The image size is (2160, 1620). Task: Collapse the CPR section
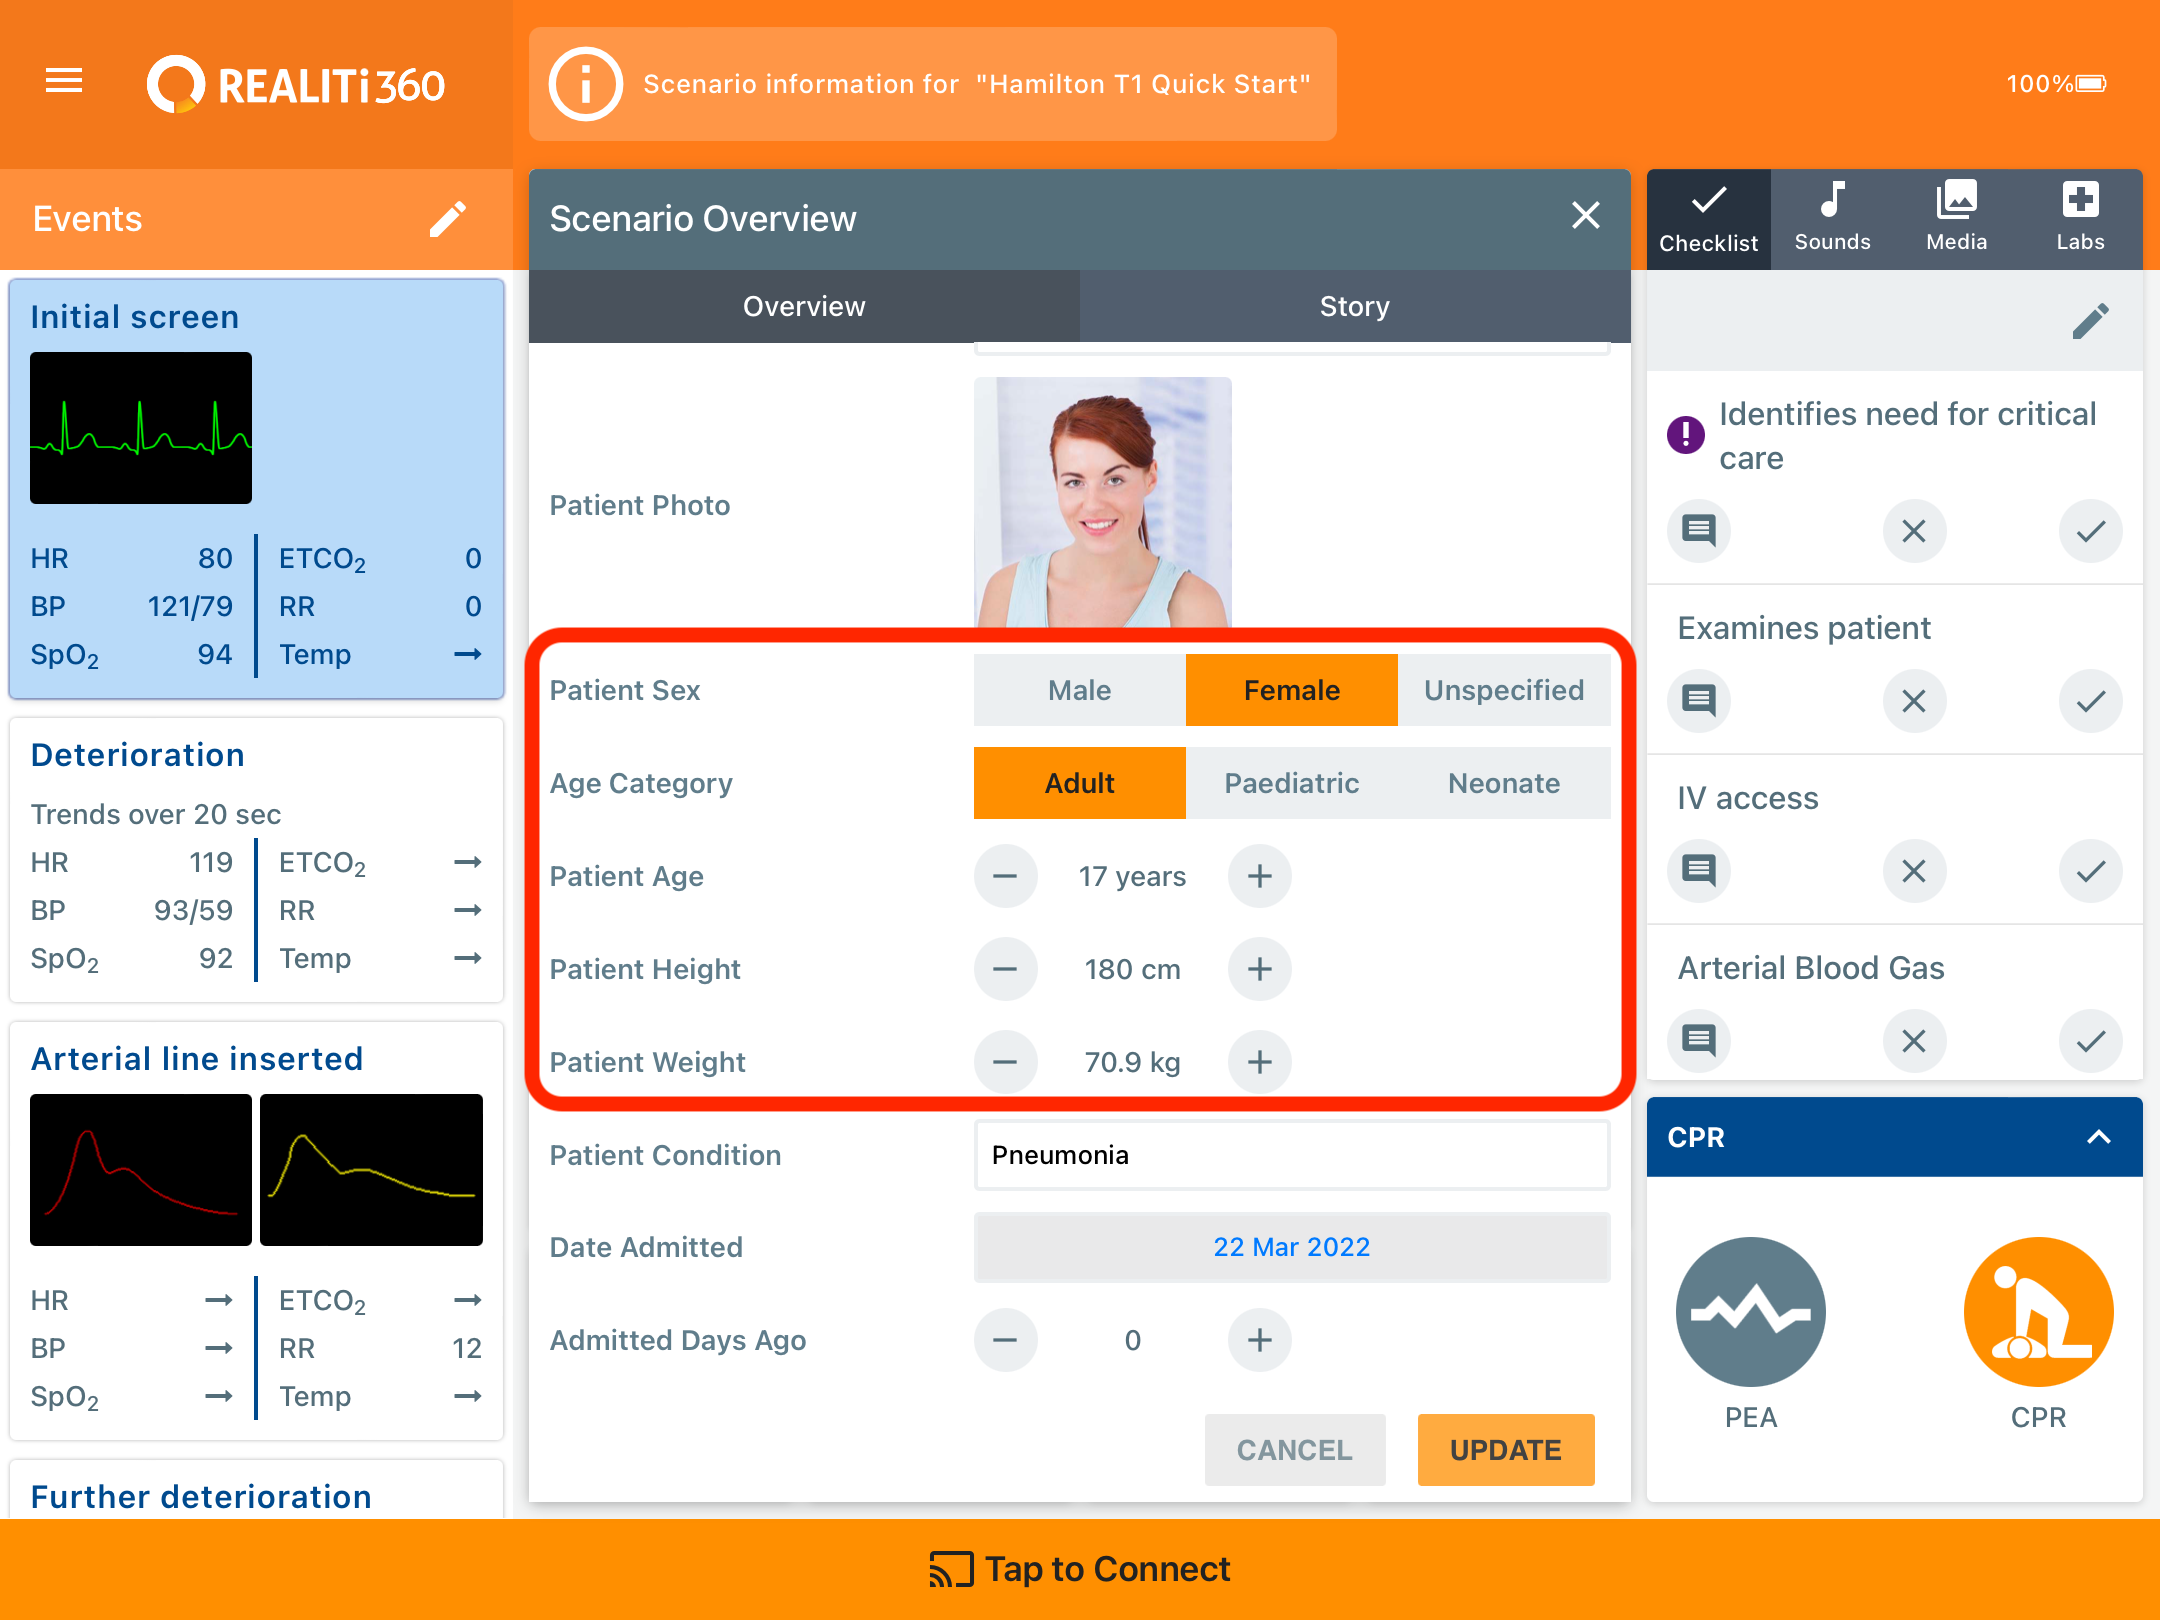coord(2098,1137)
